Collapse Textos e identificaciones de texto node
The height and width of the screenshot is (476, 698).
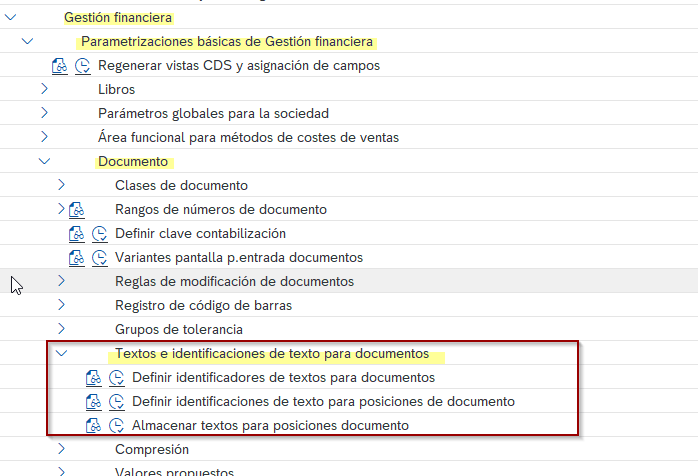click(x=61, y=354)
